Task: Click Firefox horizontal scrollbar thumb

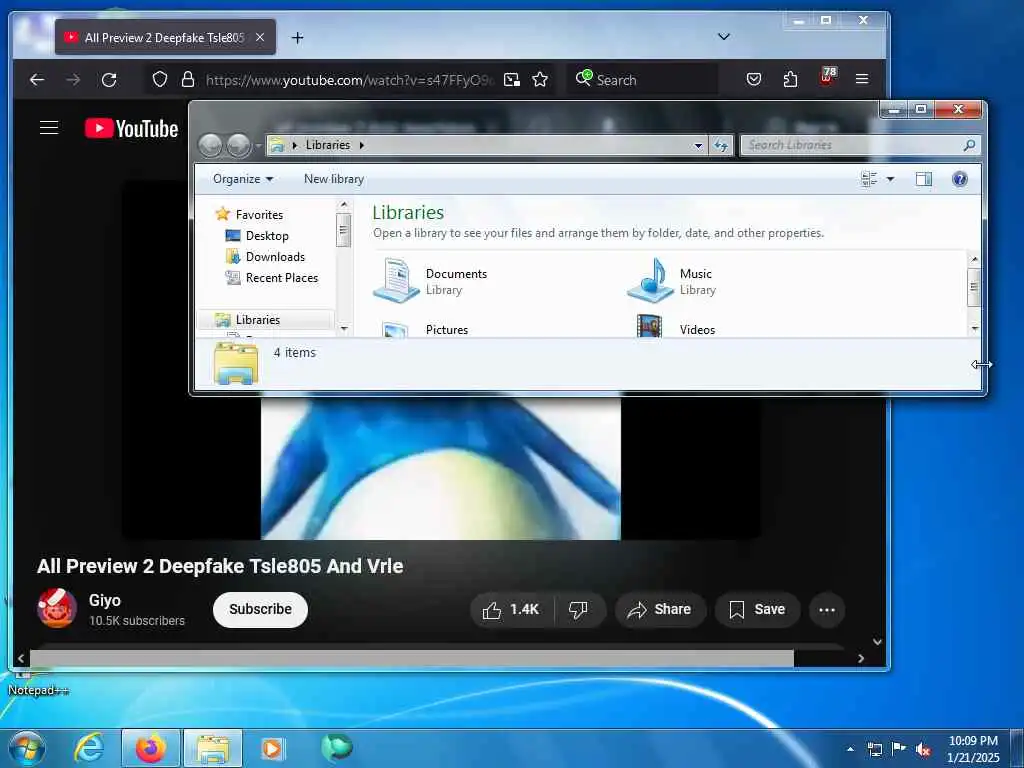Action: pos(412,658)
